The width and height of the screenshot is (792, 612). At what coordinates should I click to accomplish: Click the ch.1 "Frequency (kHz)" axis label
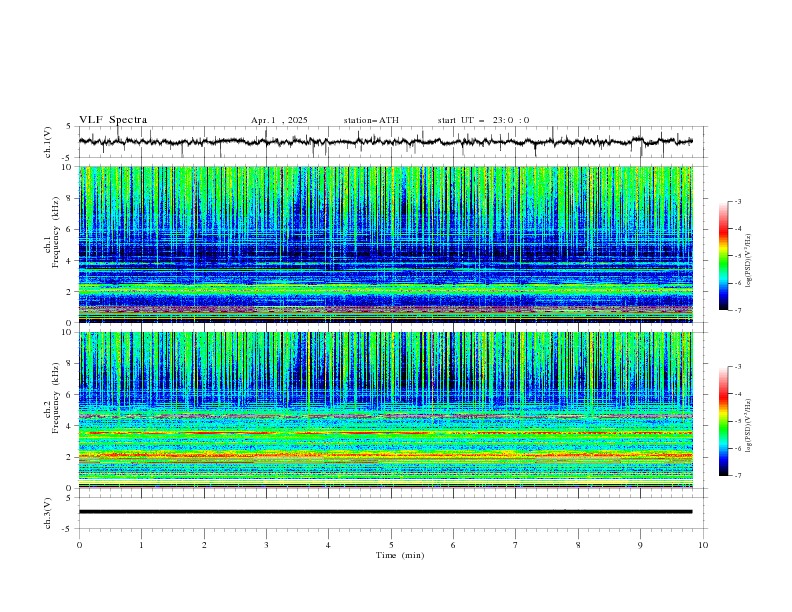56,233
